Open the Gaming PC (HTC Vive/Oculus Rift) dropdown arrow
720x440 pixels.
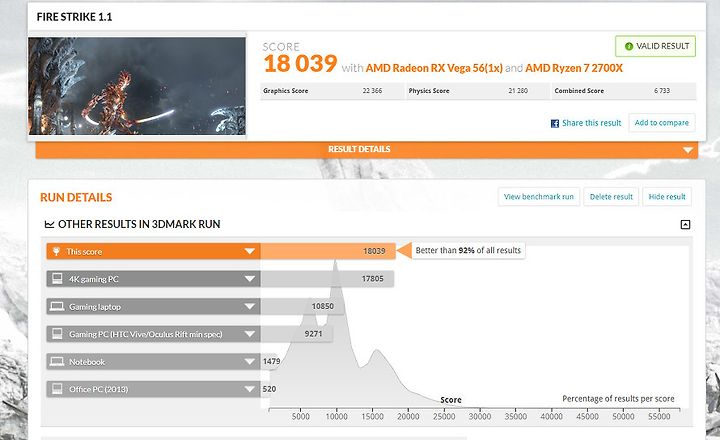click(249, 334)
